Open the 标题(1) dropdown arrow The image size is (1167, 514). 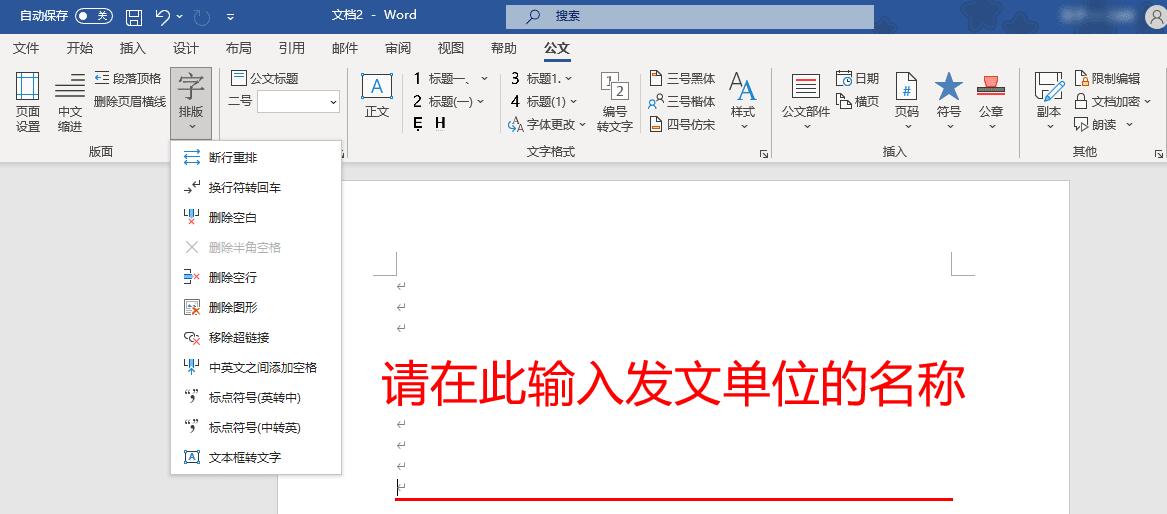click(572, 101)
